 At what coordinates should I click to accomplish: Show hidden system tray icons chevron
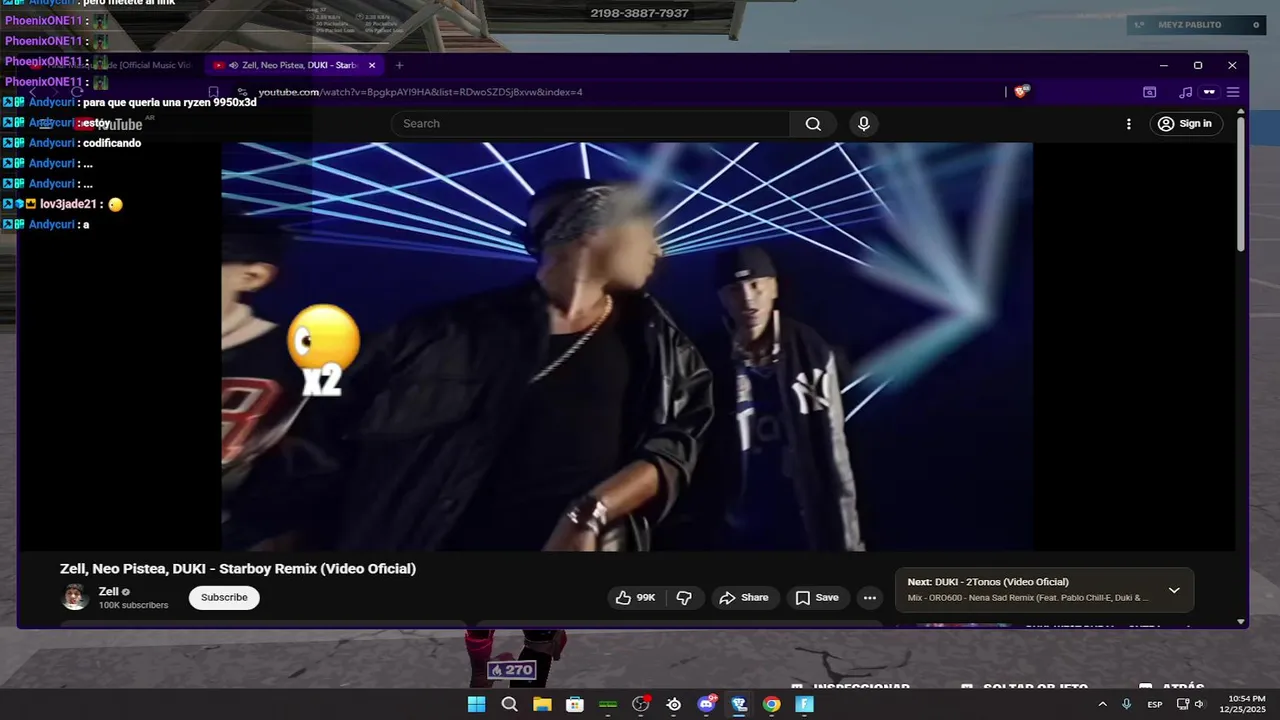pyautogui.click(x=1103, y=704)
